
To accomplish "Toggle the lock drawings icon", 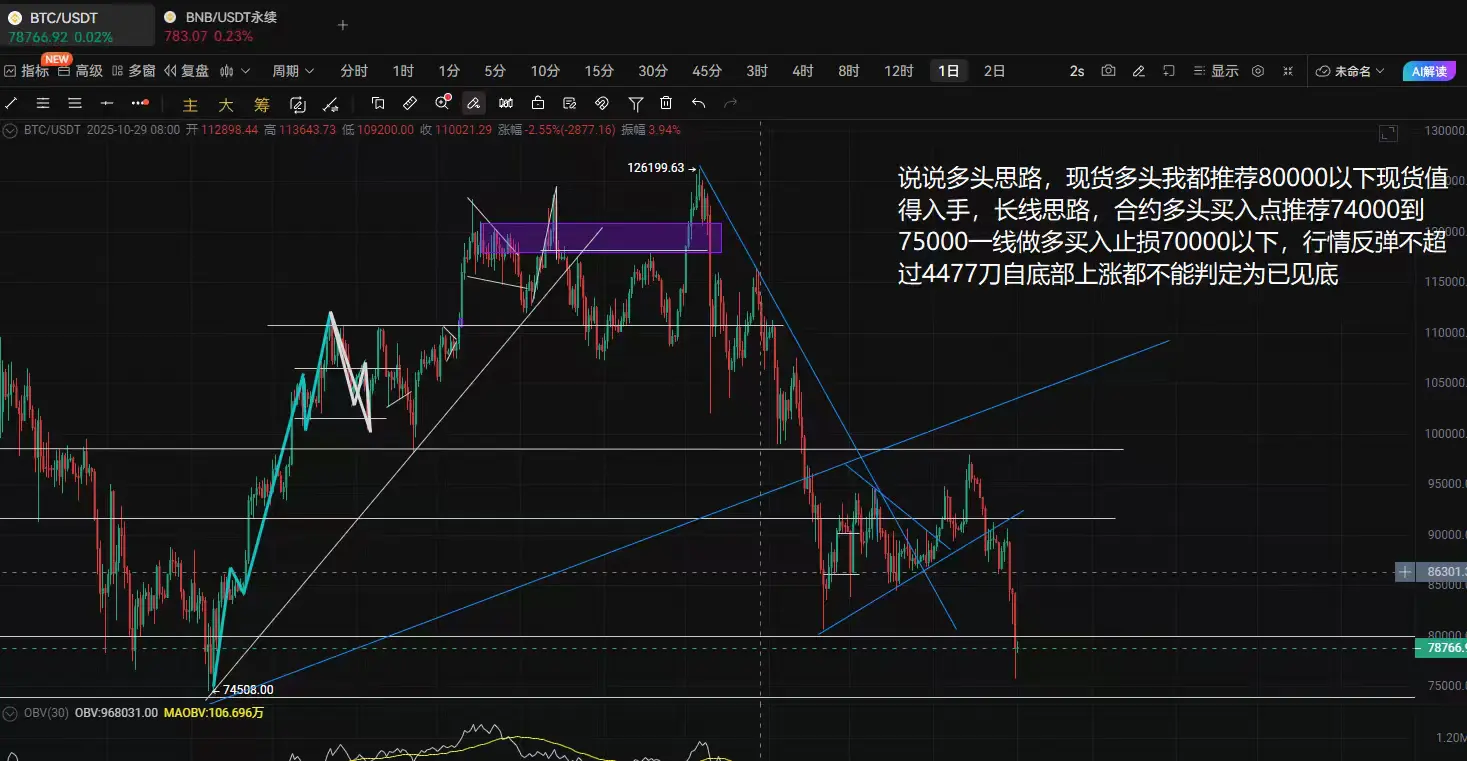I will 538,103.
